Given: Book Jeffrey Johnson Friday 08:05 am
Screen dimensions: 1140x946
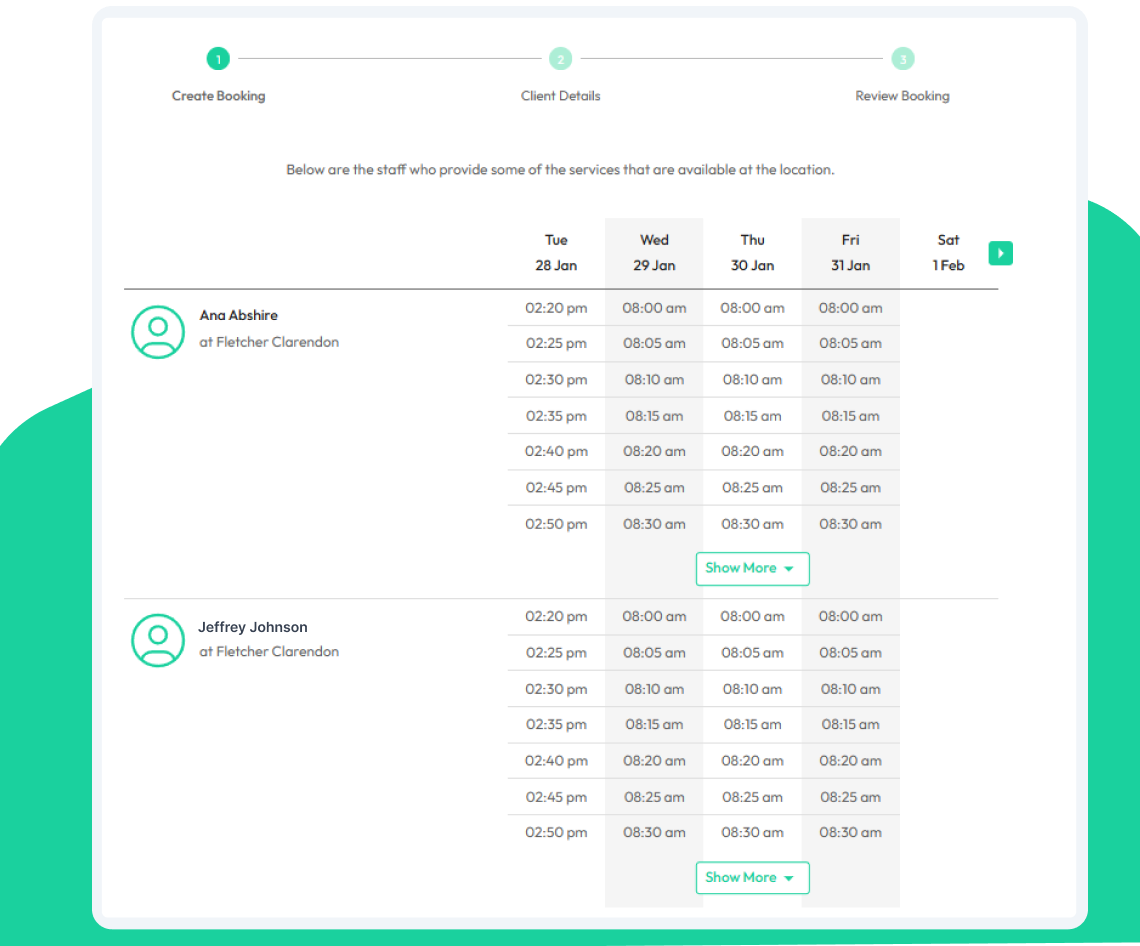Looking at the screenshot, I should [x=851, y=653].
